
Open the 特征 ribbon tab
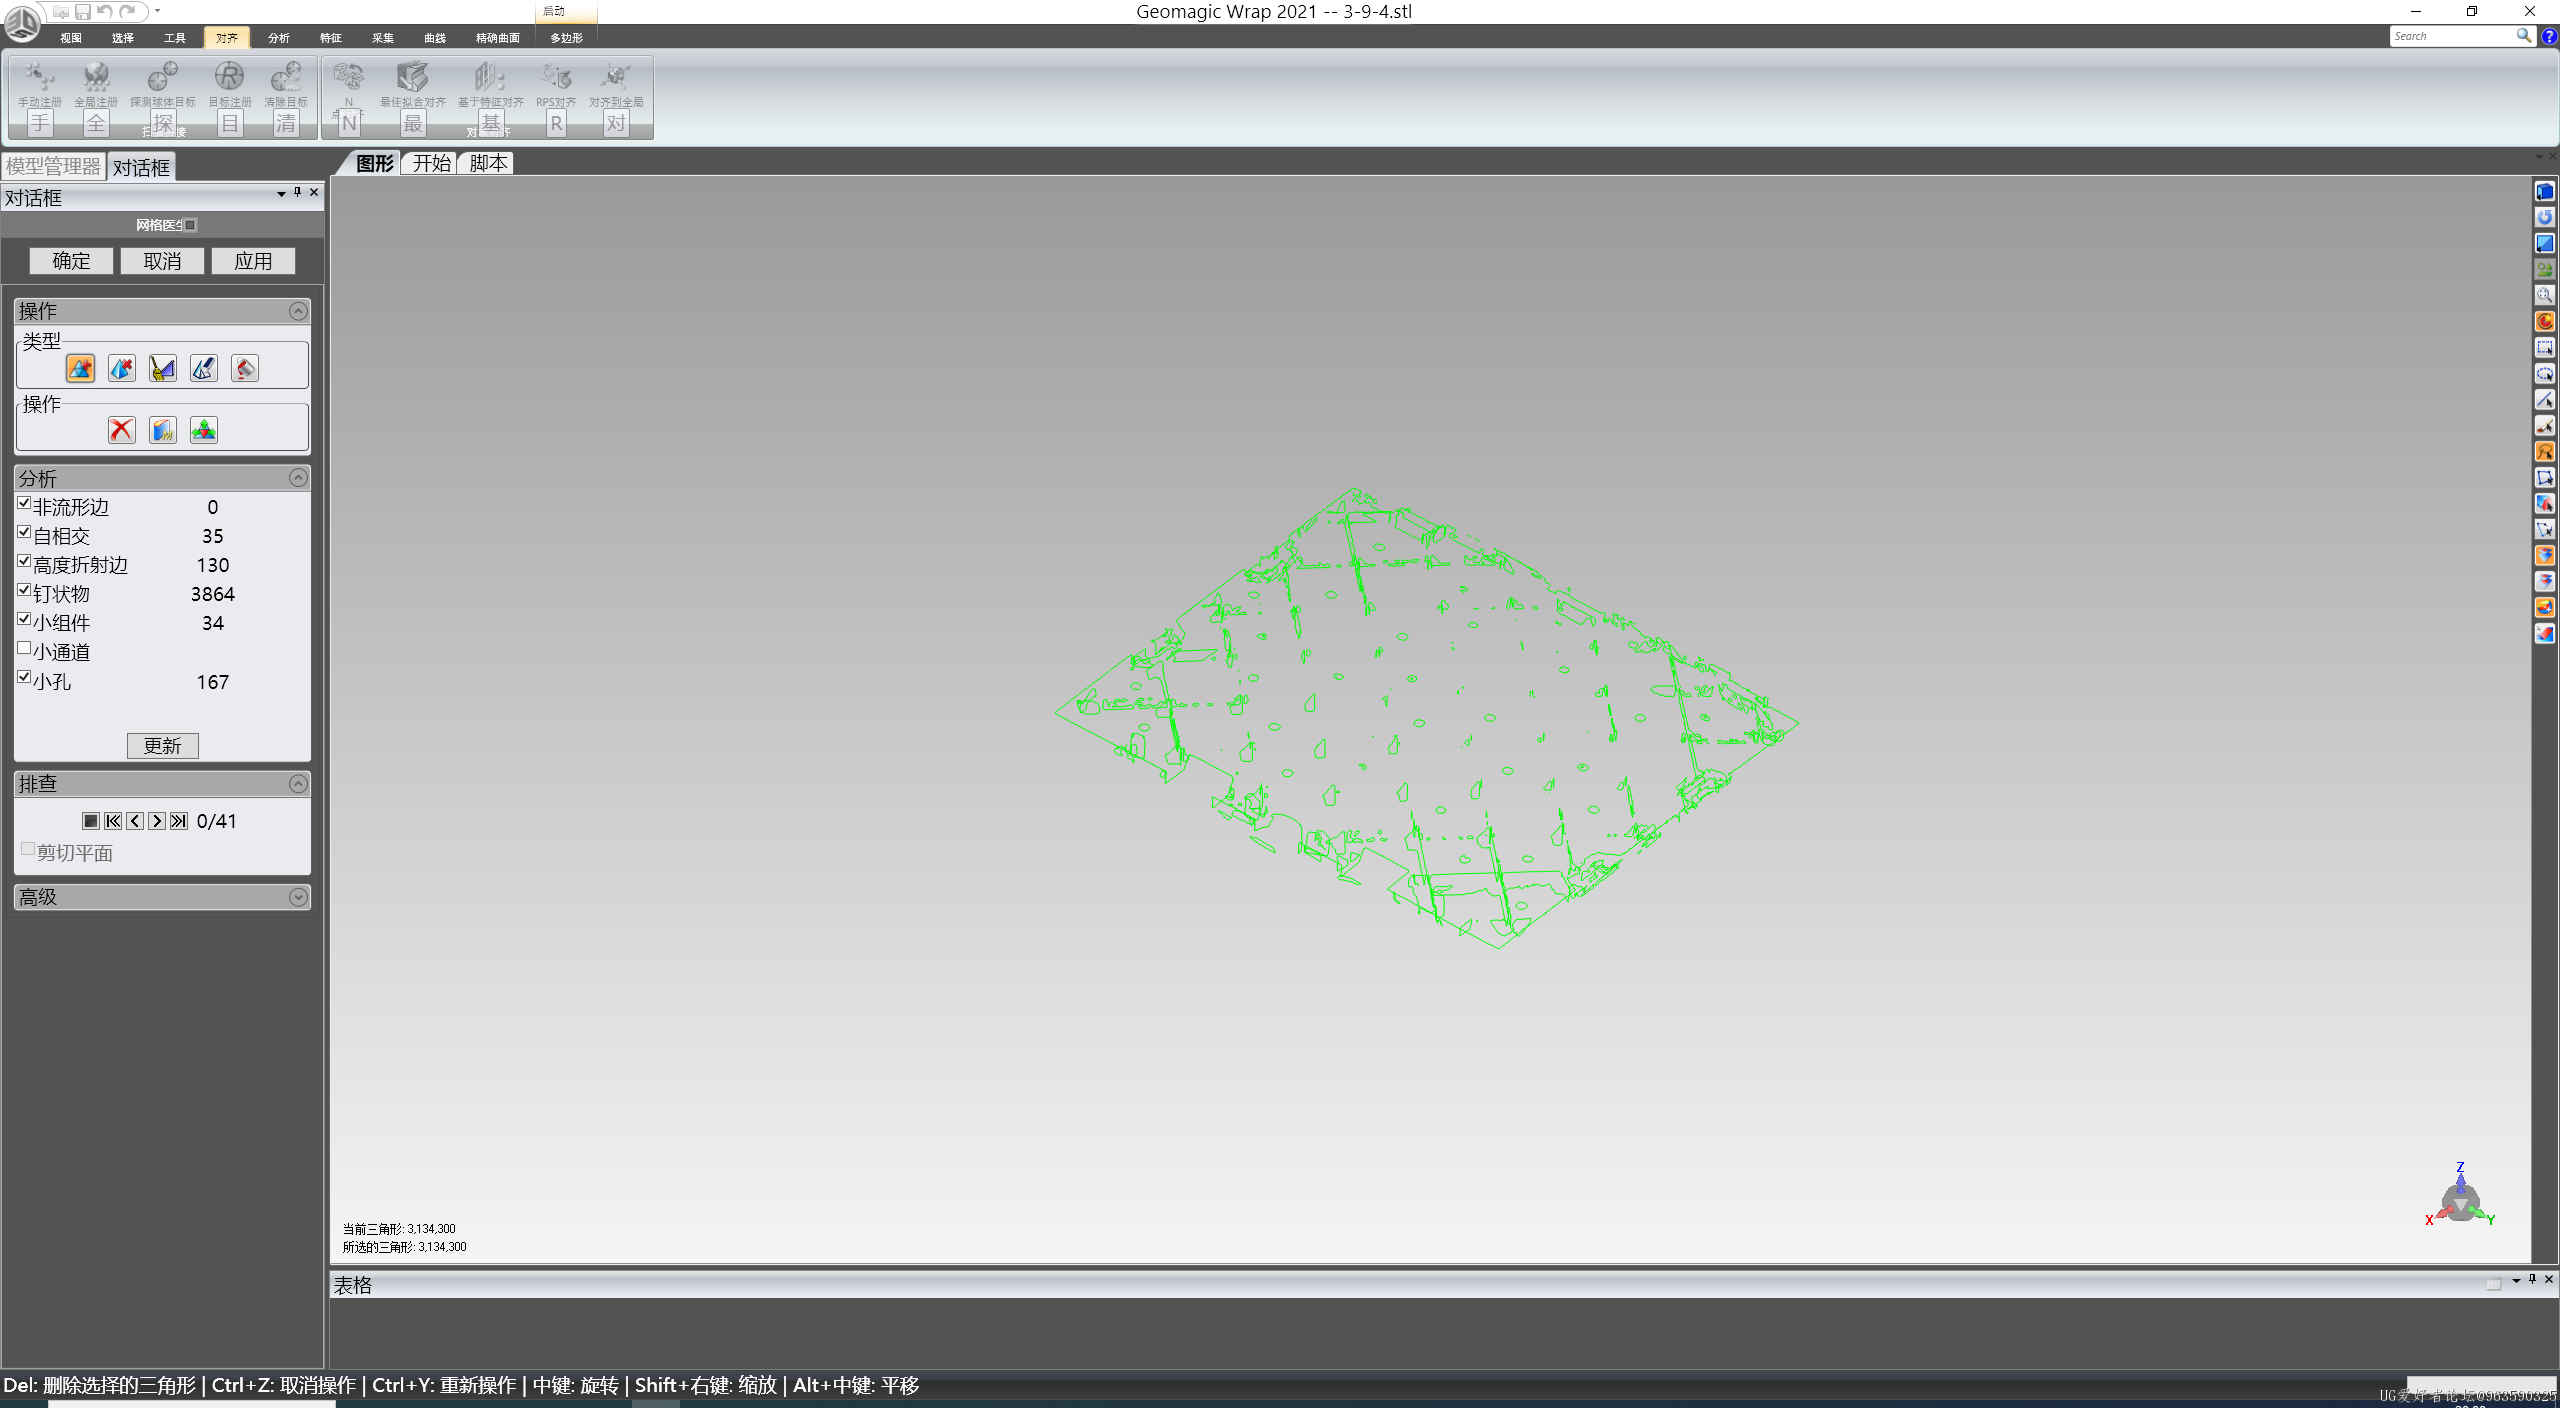331,38
